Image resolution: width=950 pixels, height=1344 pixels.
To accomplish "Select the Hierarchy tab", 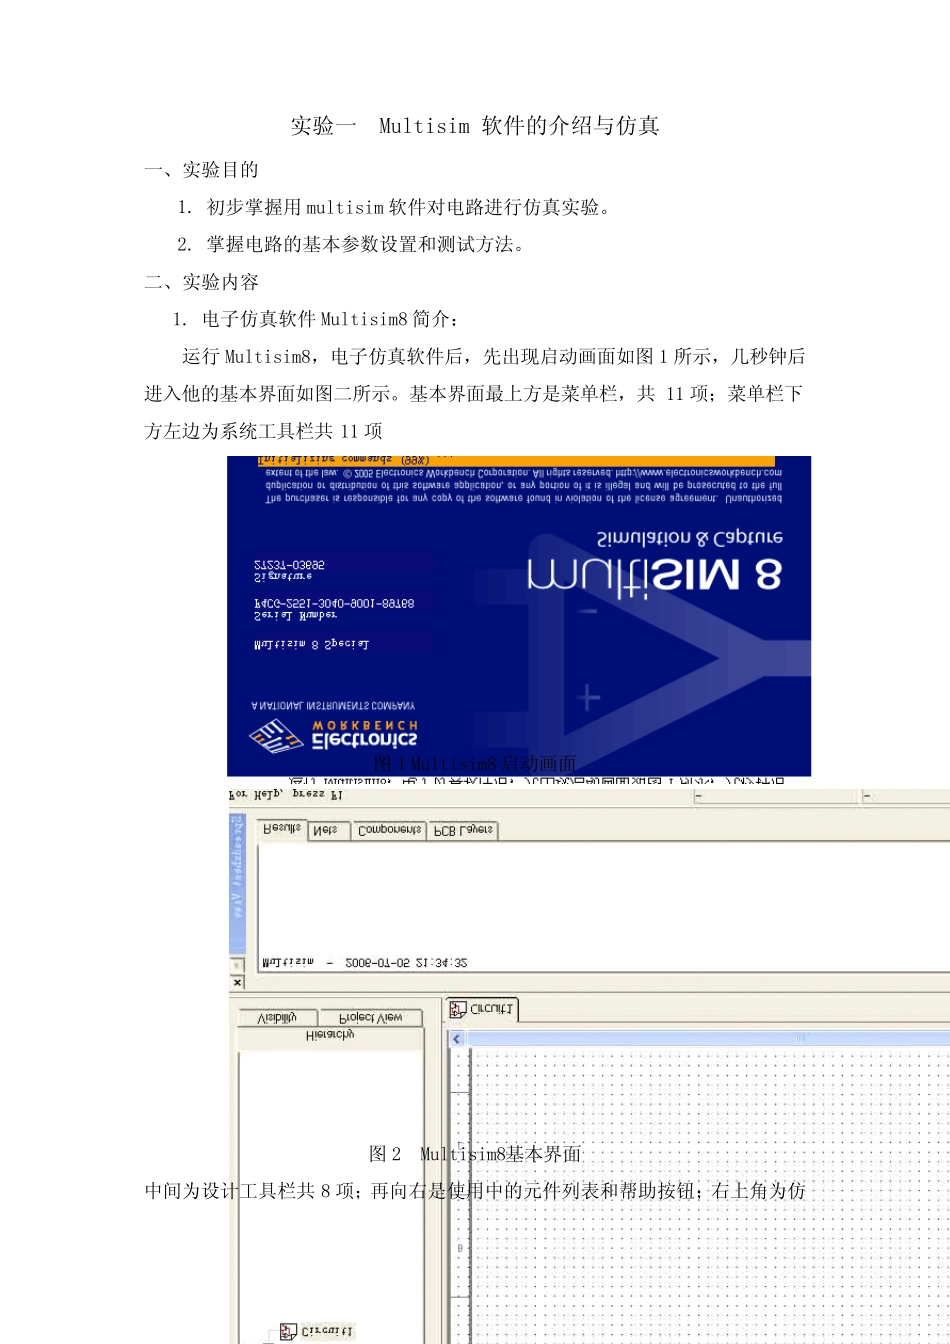I will click(x=330, y=1037).
